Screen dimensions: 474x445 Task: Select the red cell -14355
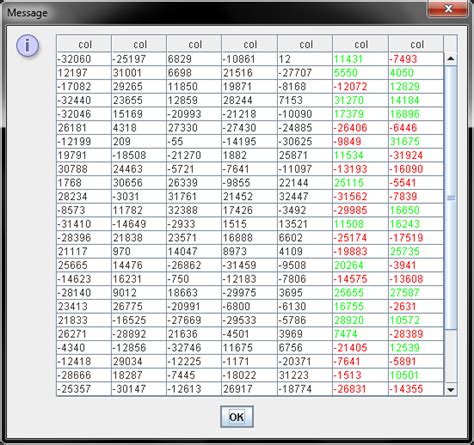click(x=416, y=389)
